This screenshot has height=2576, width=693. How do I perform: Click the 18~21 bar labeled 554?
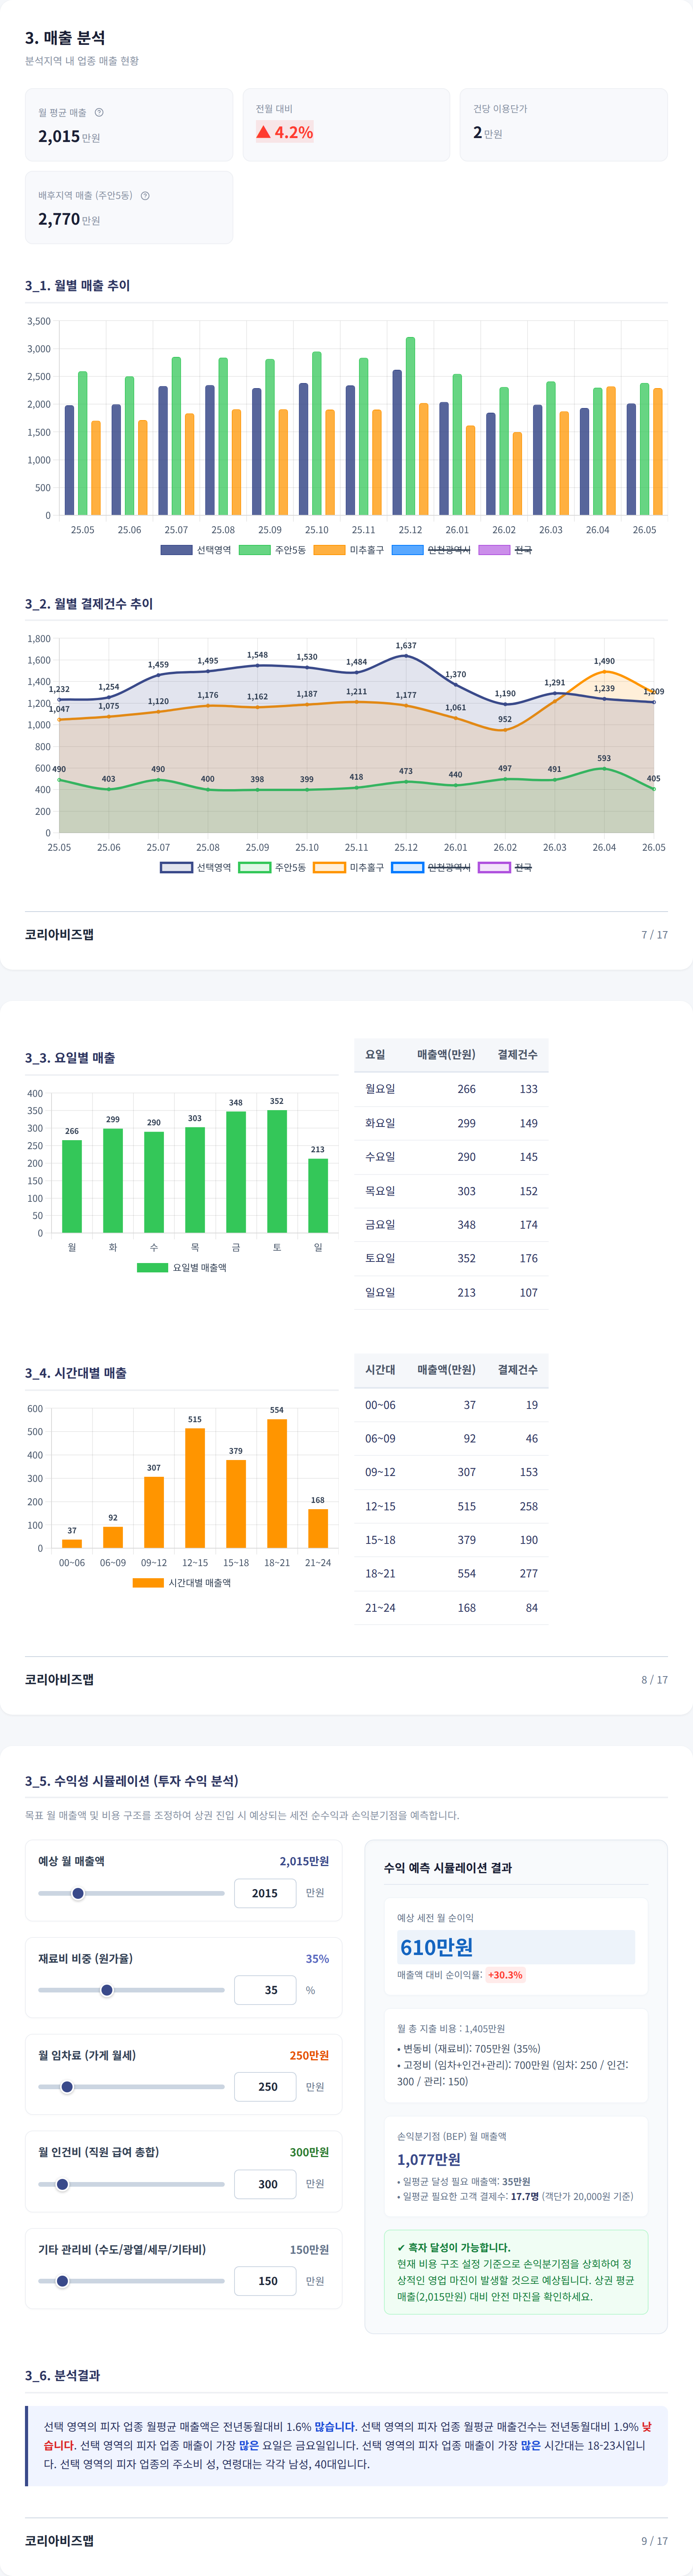[277, 1484]
